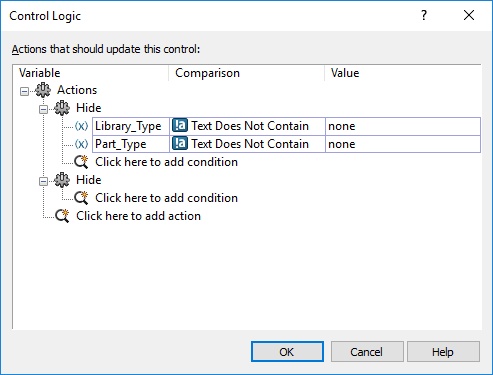Image resolution: width=493 pixels, height=375 pixels.
Task: Collapse the first Hide action node
Action: point(43,109)
